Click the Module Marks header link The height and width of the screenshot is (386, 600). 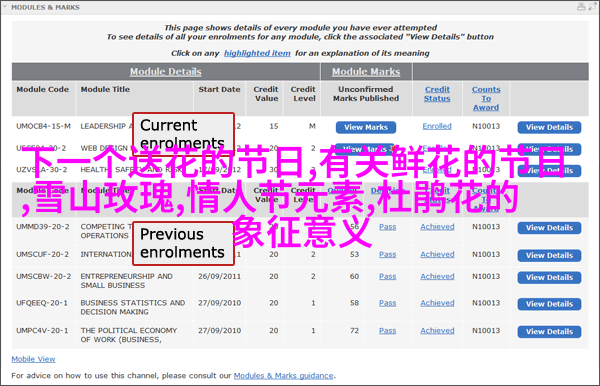[x=366, y=72]
